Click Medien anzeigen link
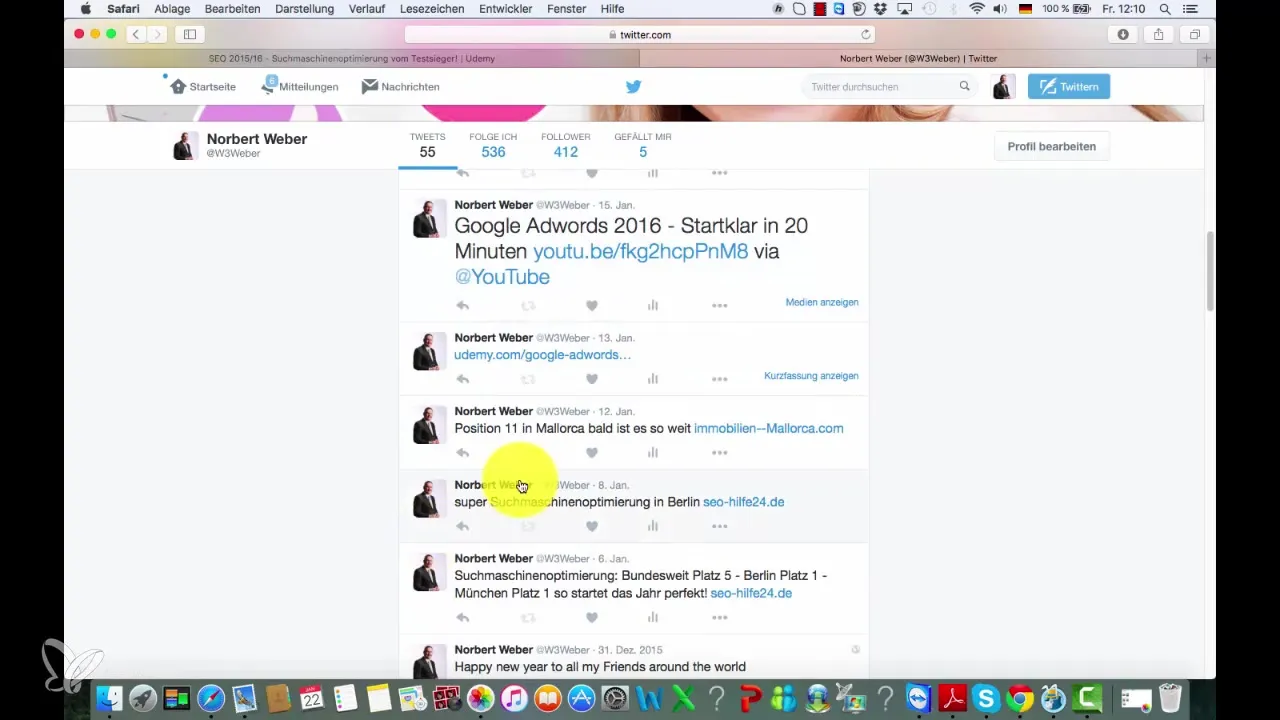 (822, 302)
